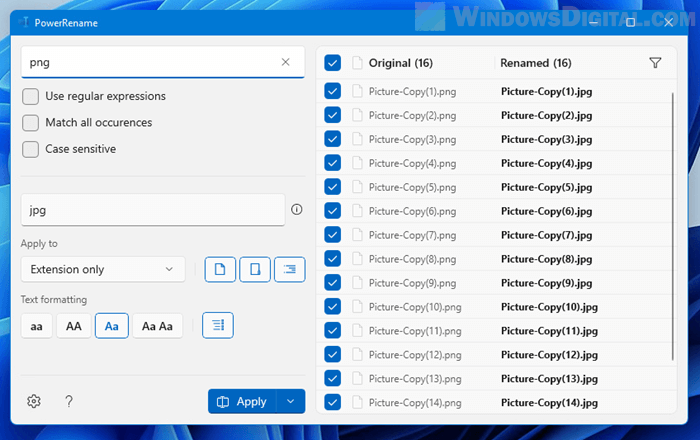Open the 'Extension only' dropdown
Screen dimensions: 700x440
click(103, 269)
